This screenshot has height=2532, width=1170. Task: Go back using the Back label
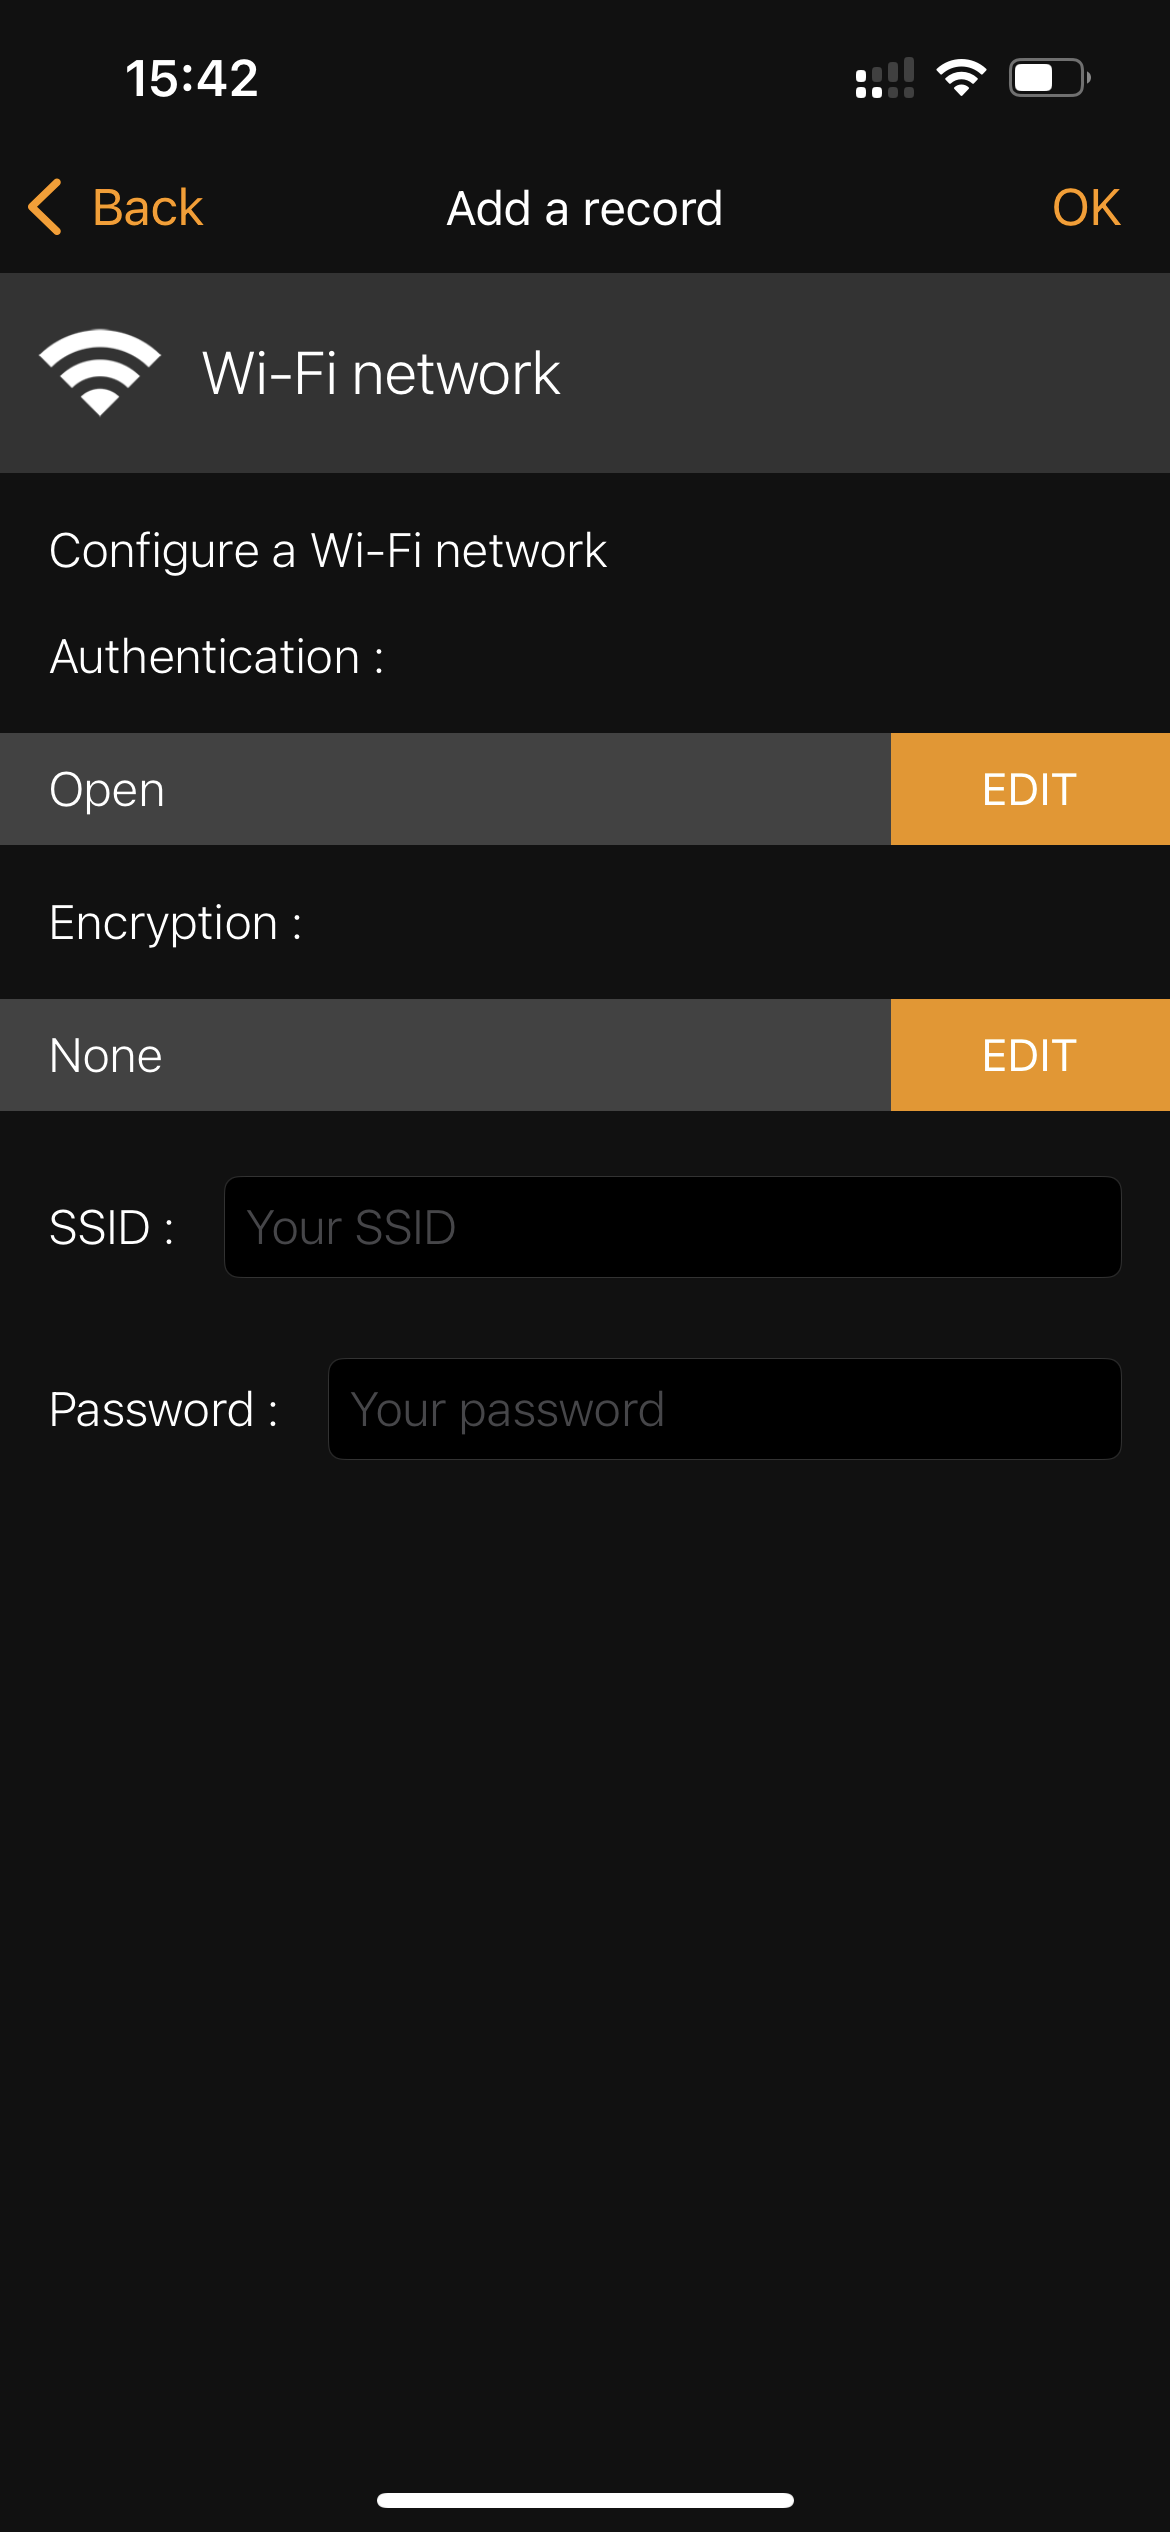(148, 208)
